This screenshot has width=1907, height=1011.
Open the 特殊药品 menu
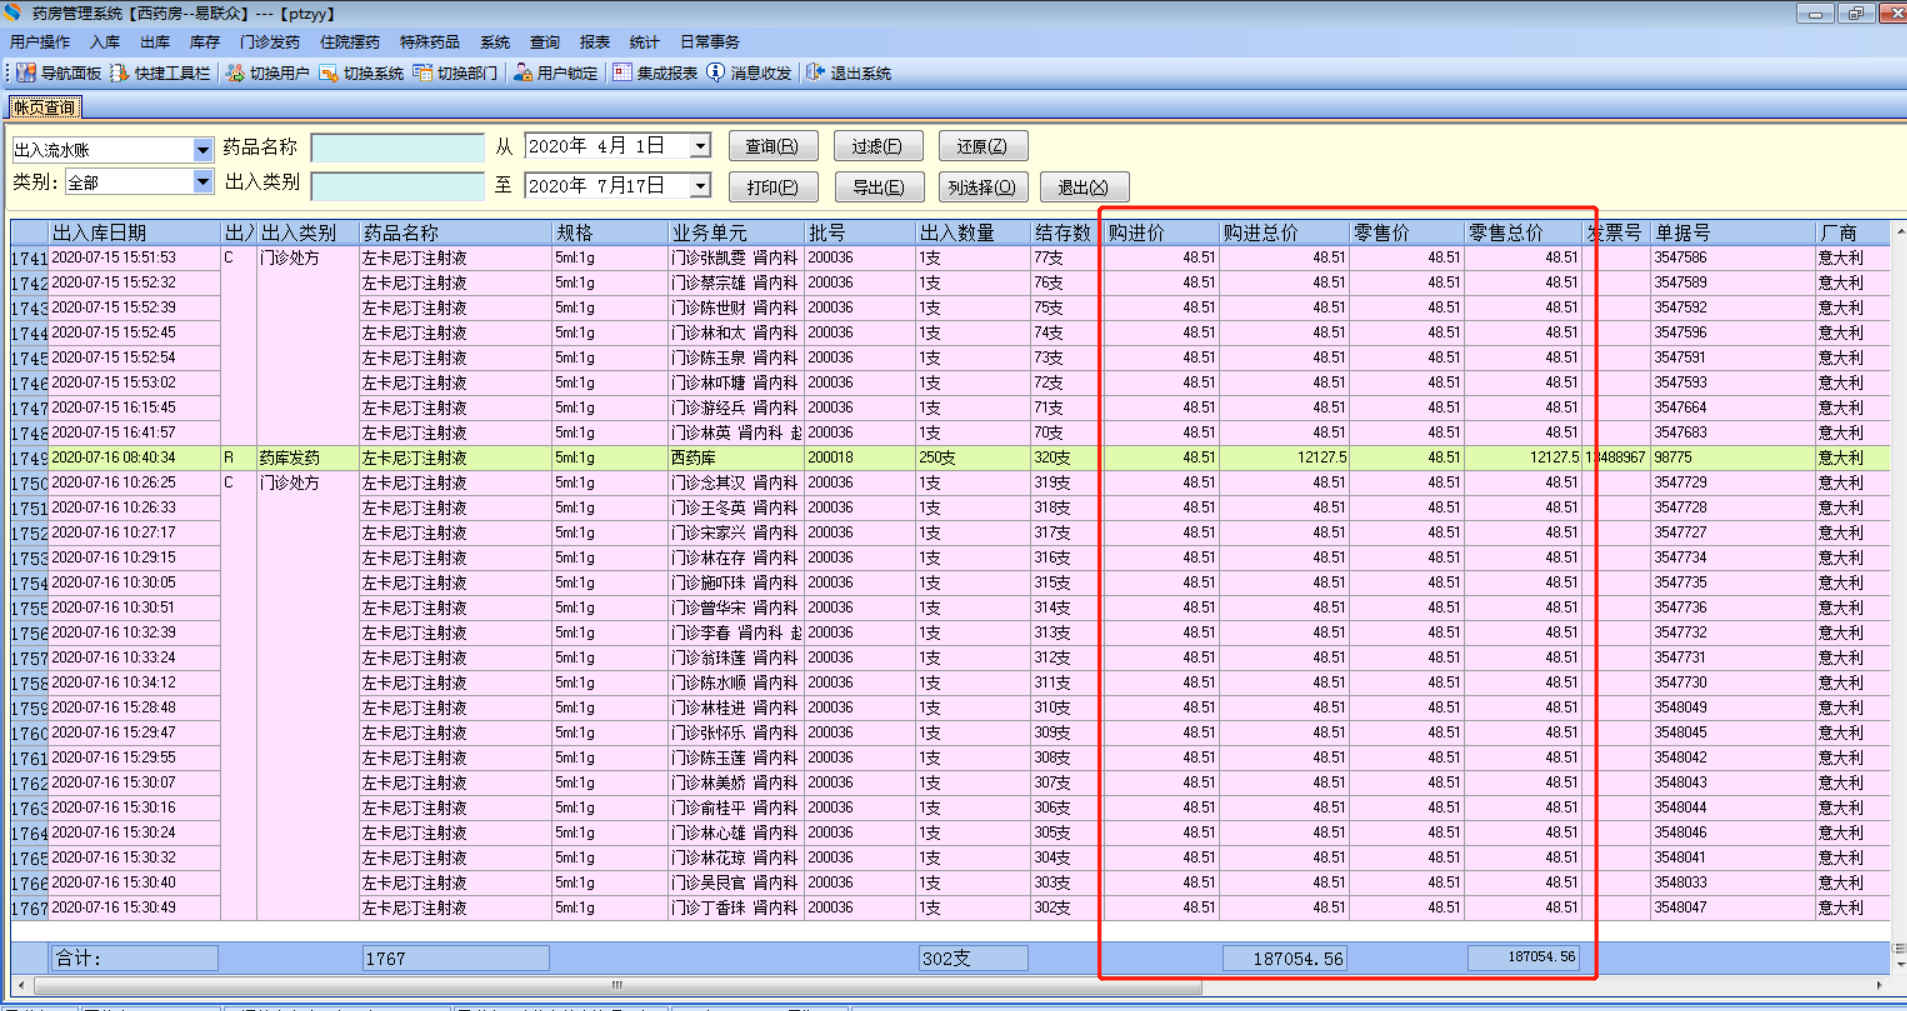click(x=430, y=42)
